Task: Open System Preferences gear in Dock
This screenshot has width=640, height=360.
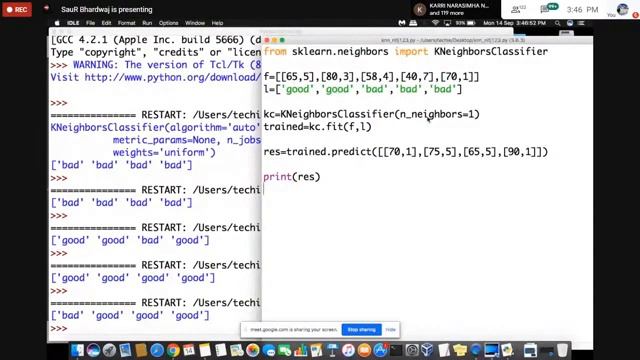Action: (x=412, y=350)
